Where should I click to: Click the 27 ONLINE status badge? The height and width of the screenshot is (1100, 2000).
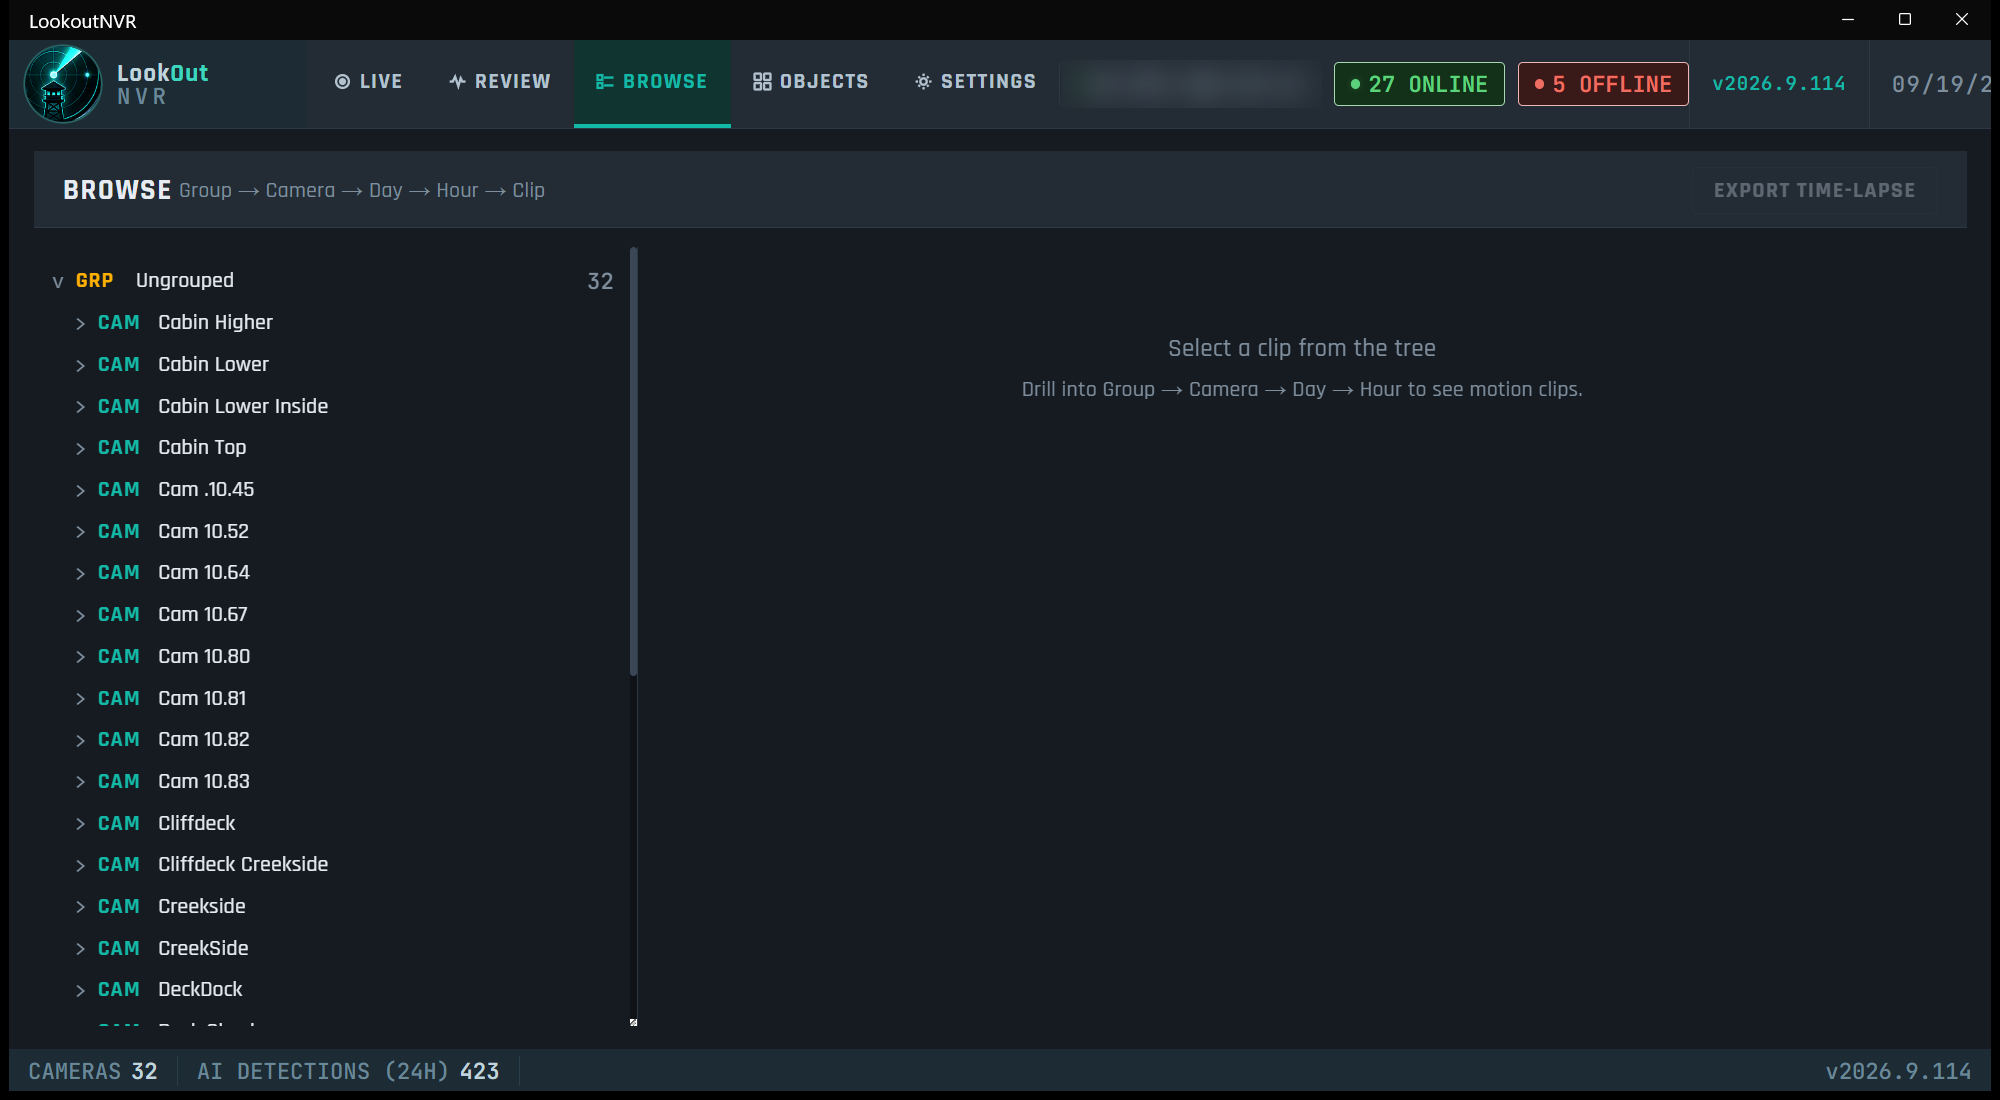coord(1419,84)
